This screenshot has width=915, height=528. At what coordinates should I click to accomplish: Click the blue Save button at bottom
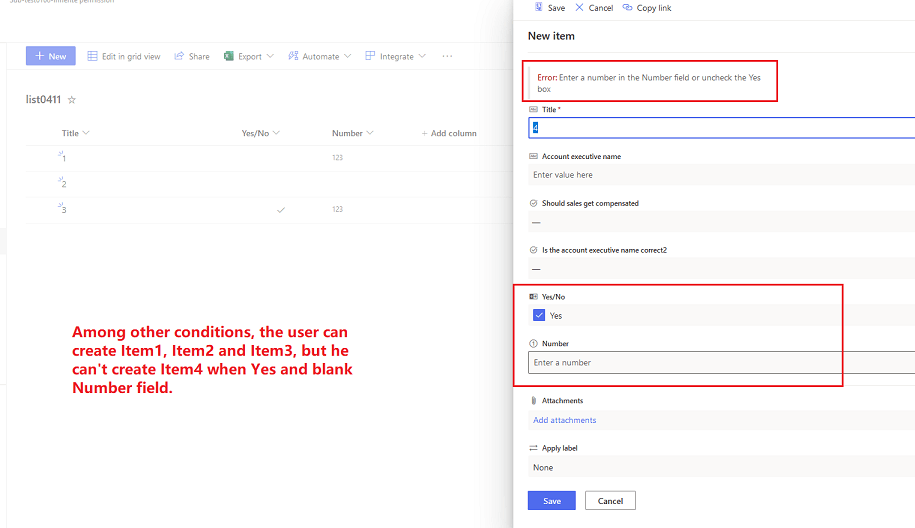click(x=551, y=501)
